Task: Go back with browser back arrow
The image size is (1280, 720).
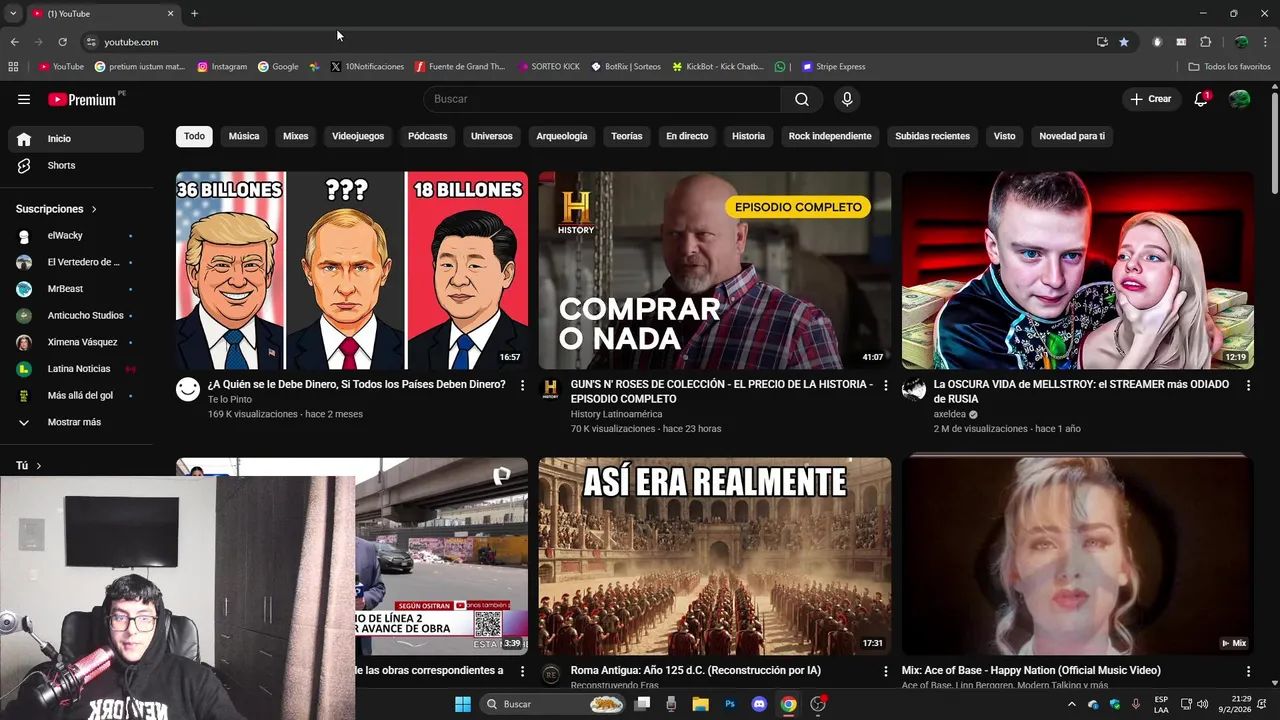Action: coord(14,42)
